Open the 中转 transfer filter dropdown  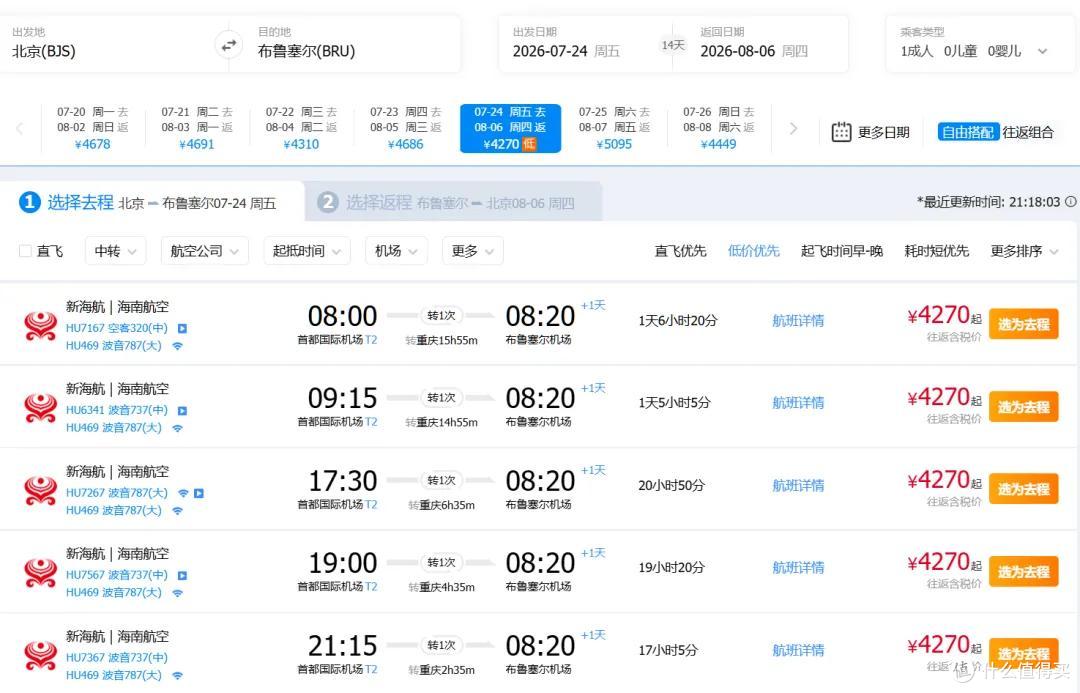(115, 251)
